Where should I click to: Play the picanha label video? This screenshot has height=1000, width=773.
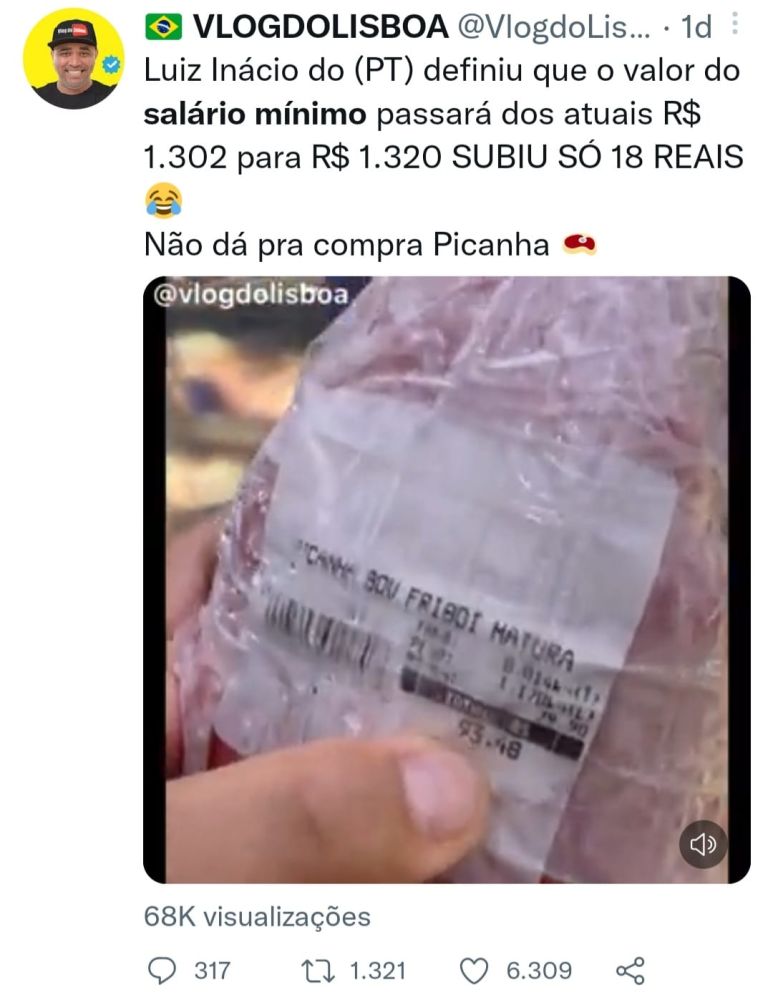tap(446, 579)
